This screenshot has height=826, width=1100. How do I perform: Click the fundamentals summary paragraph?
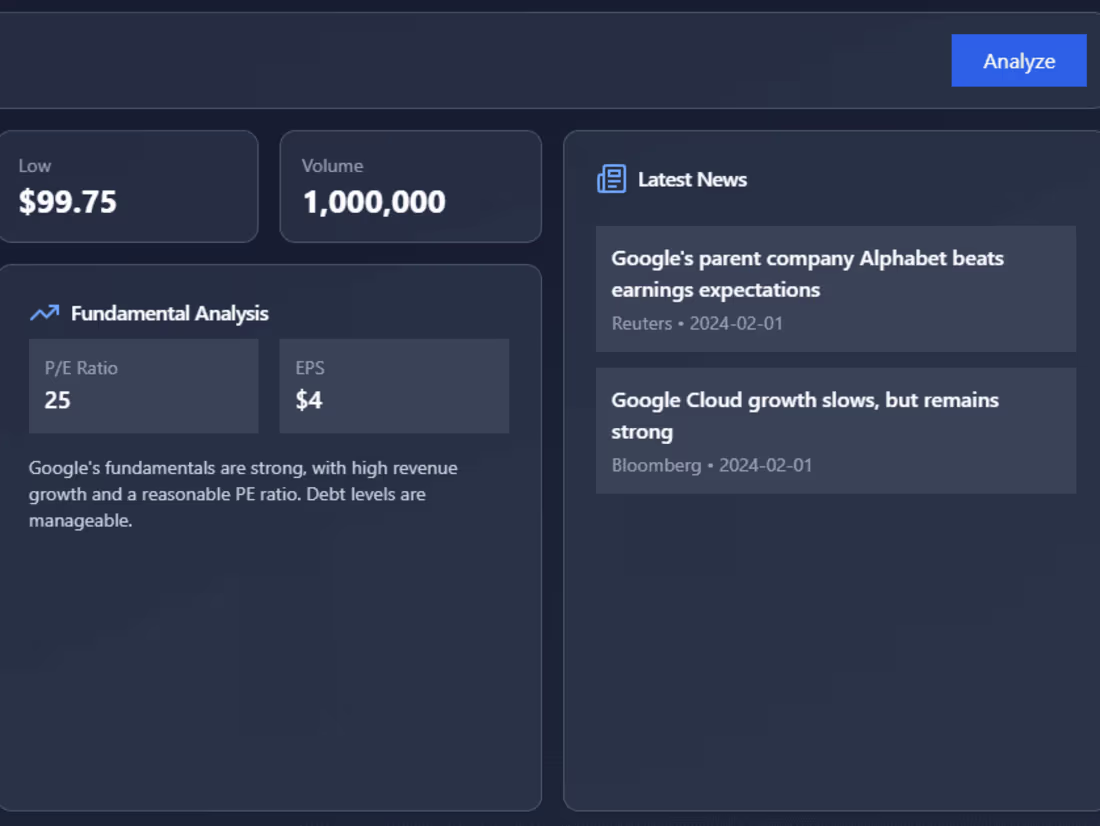tap(243, 493)
